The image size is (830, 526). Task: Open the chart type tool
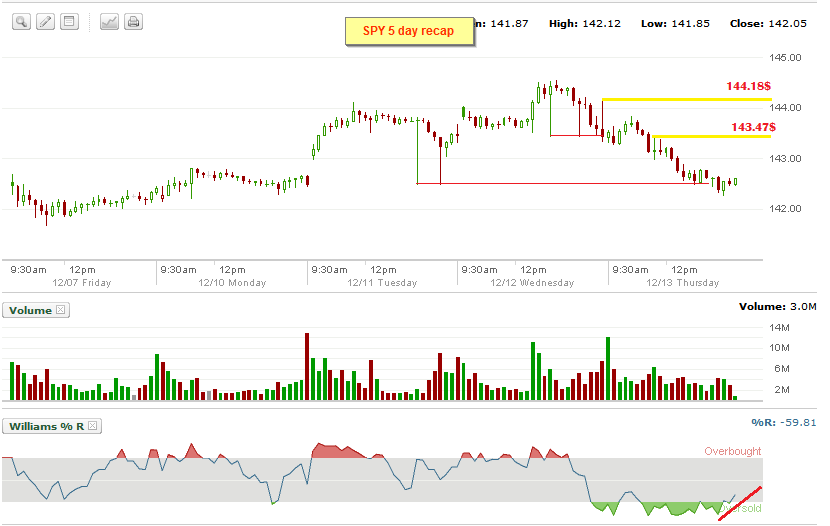[110, 22]
